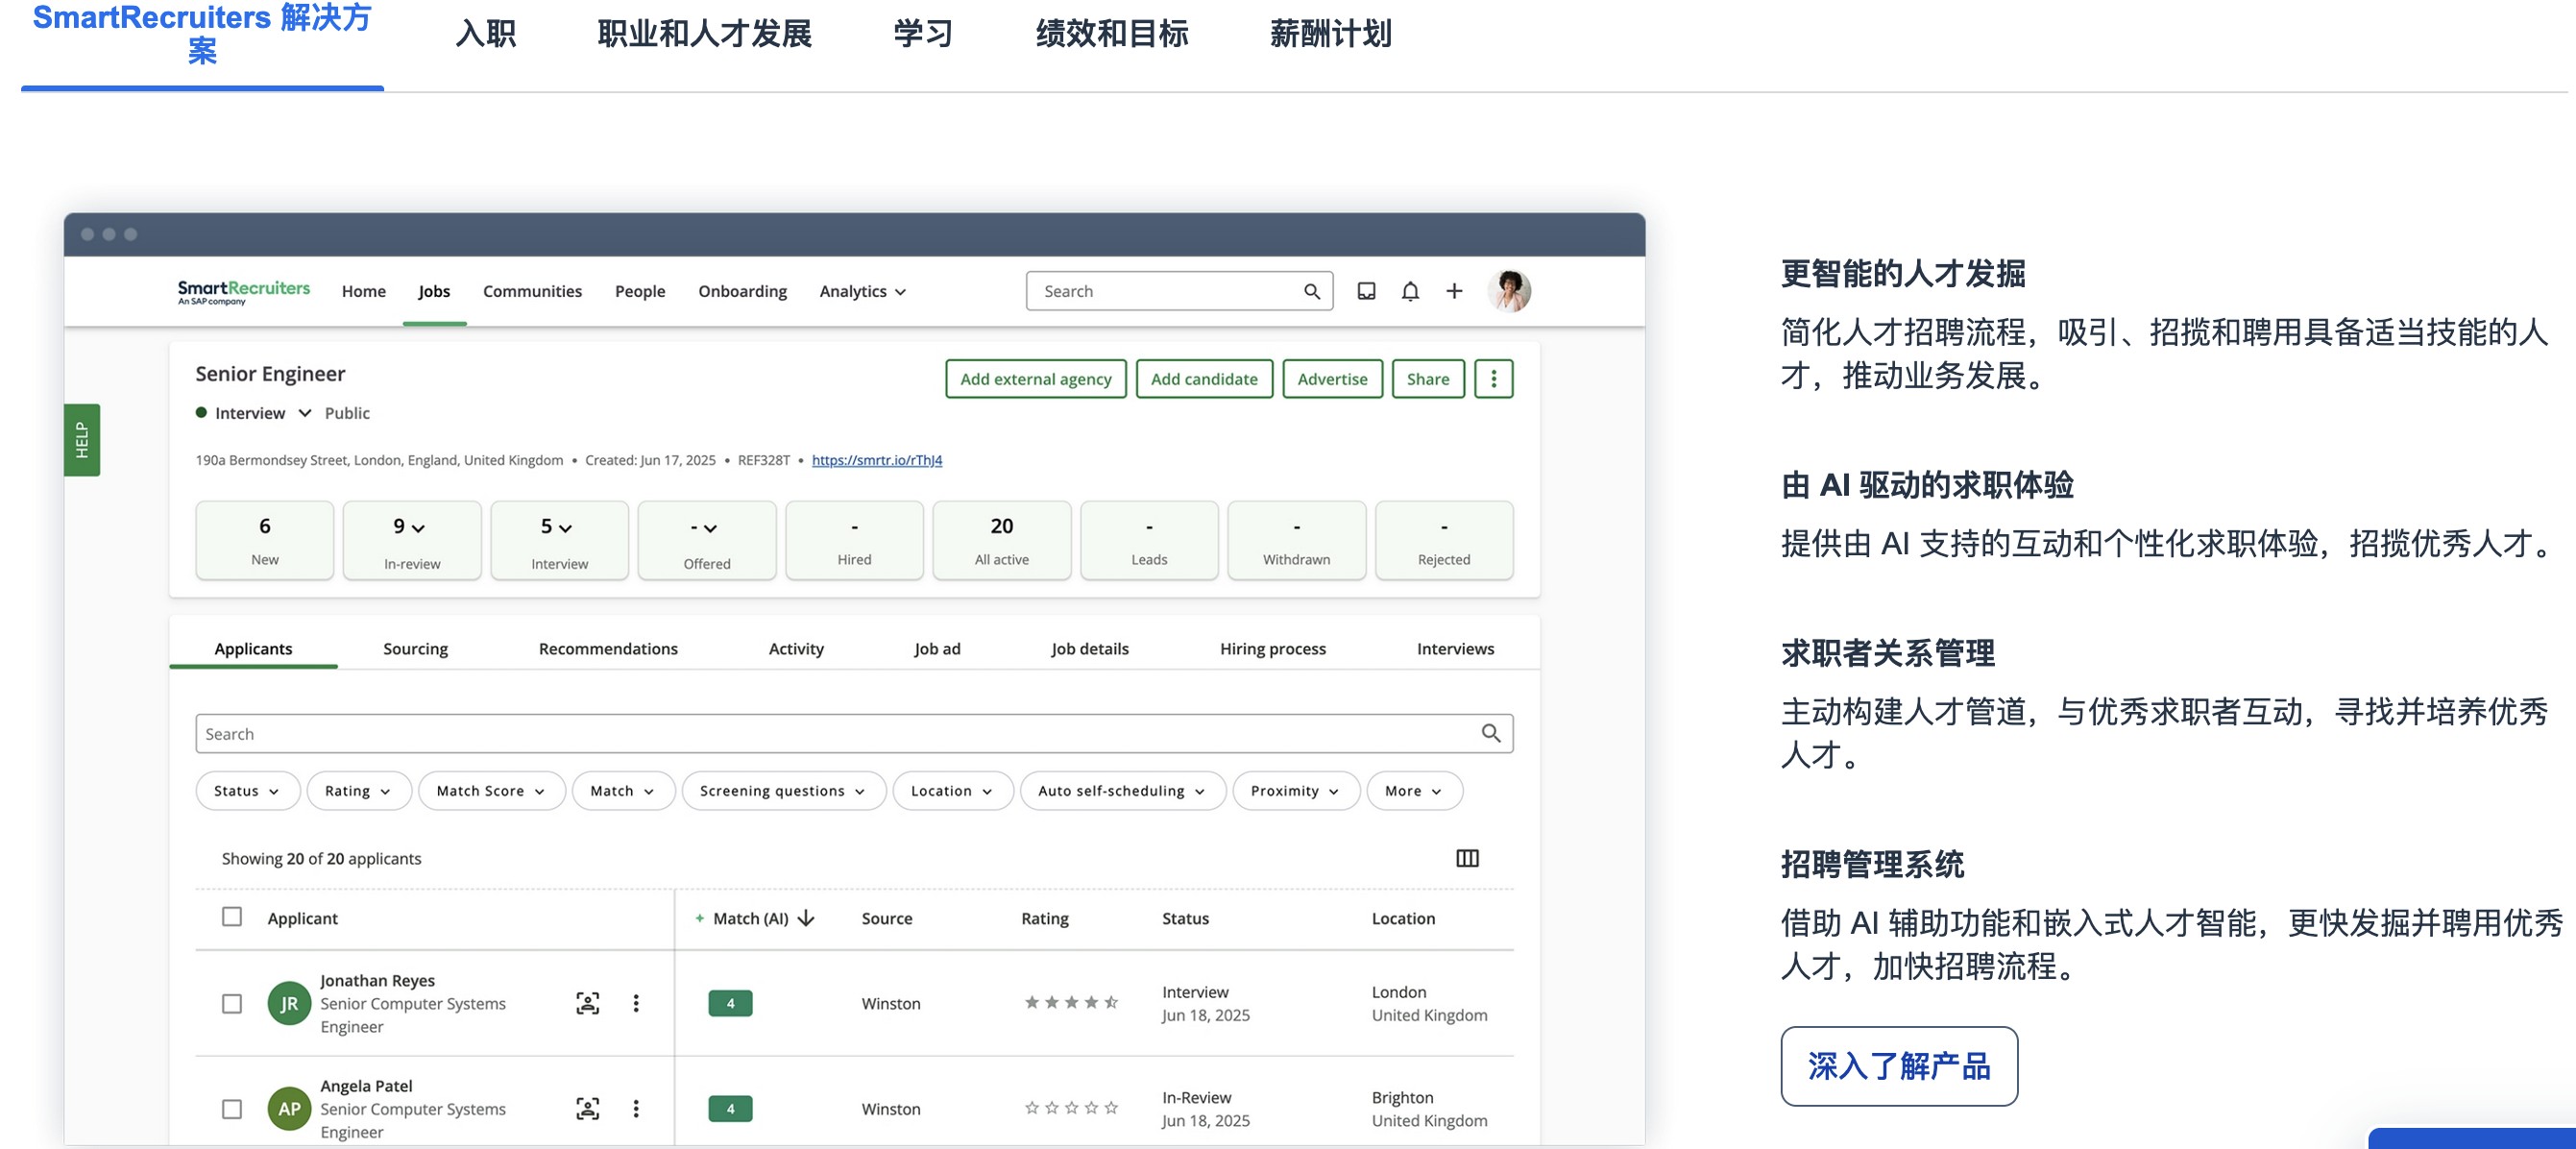Click the JR applicant avatar
Viewport: 2576px width, 1149px height.
click(289, 1003)
